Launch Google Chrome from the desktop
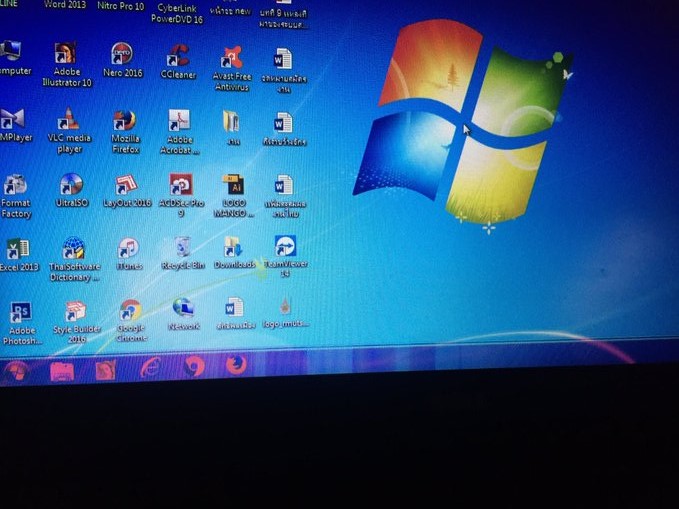 [x=130, y=311]
